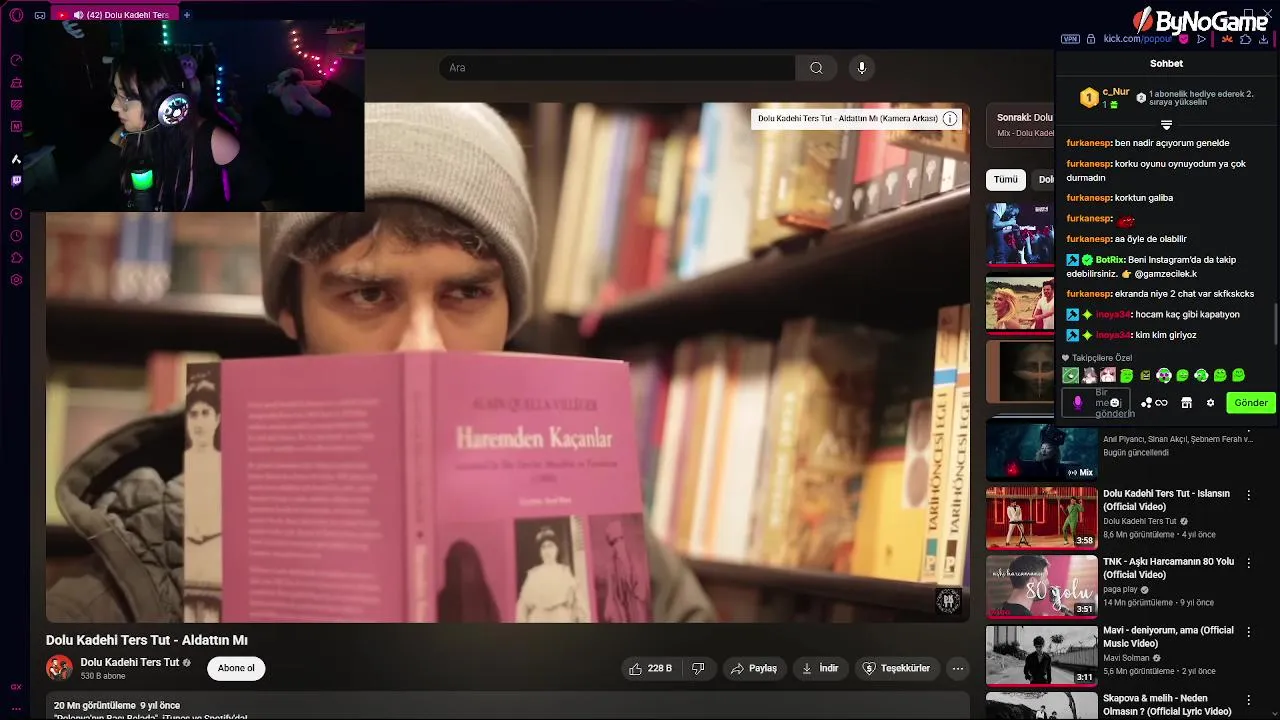Subscribe using the Abone ol button
Image resolution: width=1280 pixels, height=720 pixels.
(236, 668)
